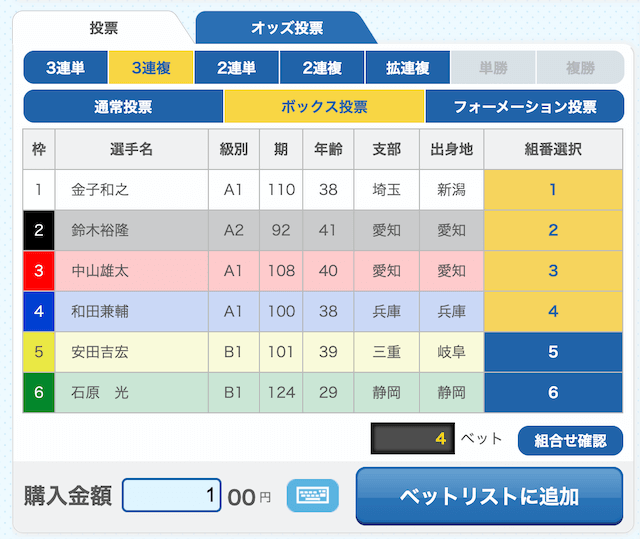Click the 期 value 124
The image size is (640, 539).
click(281, 393)
